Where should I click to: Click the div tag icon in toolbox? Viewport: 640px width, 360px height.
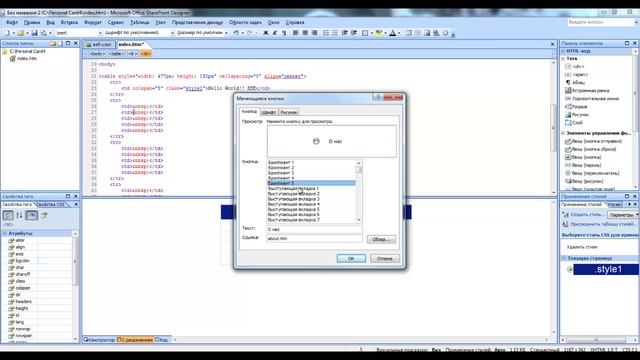click(568, 67)
